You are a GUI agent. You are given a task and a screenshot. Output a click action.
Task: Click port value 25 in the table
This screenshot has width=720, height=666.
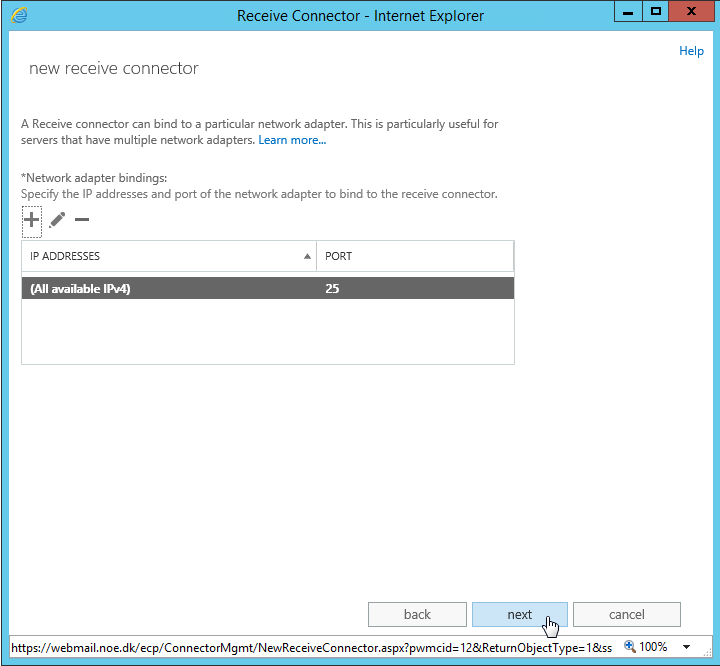coord(332,288)
